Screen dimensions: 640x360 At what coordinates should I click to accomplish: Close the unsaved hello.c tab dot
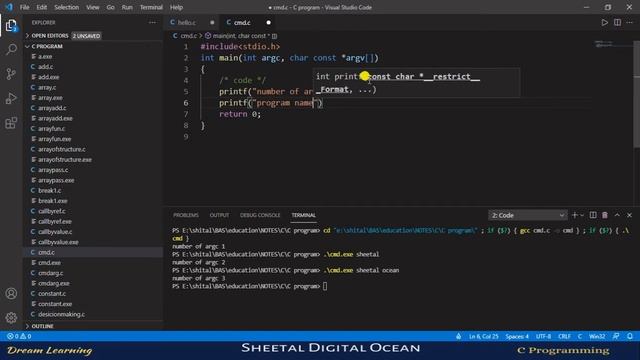pos(212,22)
